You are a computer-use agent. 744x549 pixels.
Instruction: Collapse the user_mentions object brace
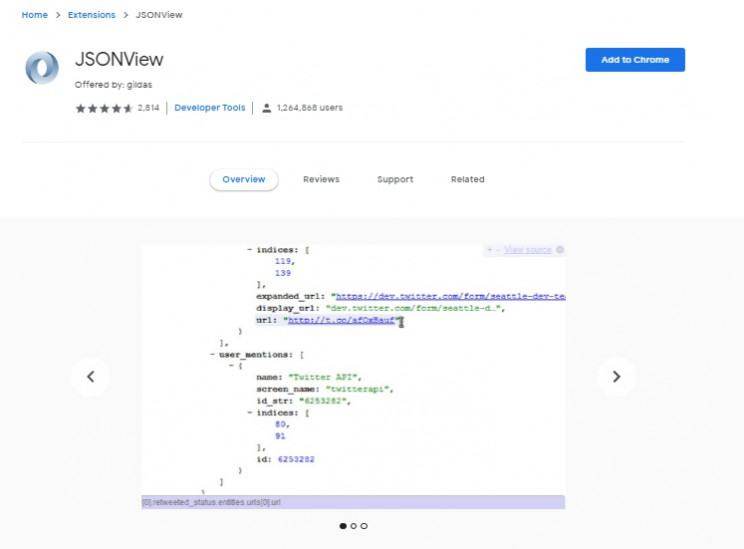[231, 366]
